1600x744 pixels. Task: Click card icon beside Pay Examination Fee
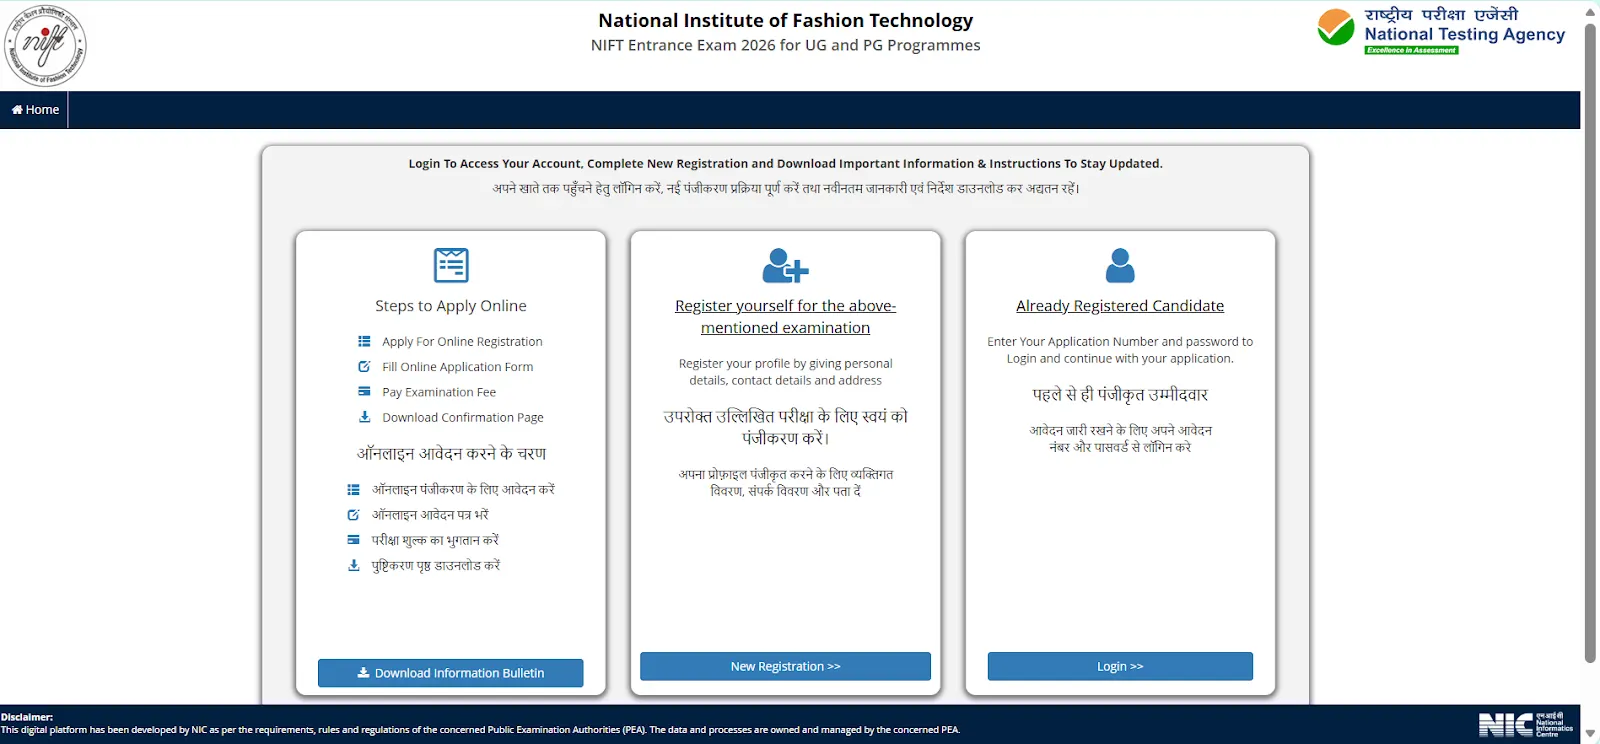click(364, 391)
